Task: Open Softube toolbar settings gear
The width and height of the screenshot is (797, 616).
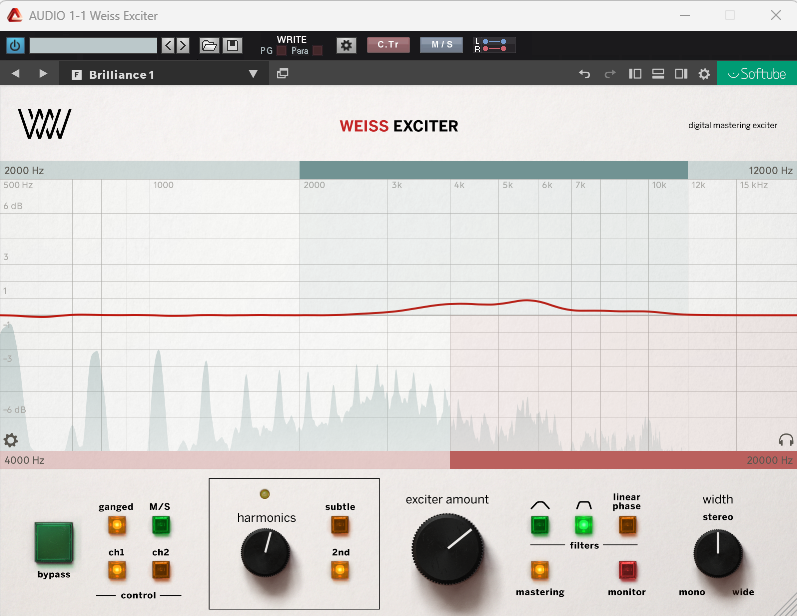Action: [x=704, y=74]
